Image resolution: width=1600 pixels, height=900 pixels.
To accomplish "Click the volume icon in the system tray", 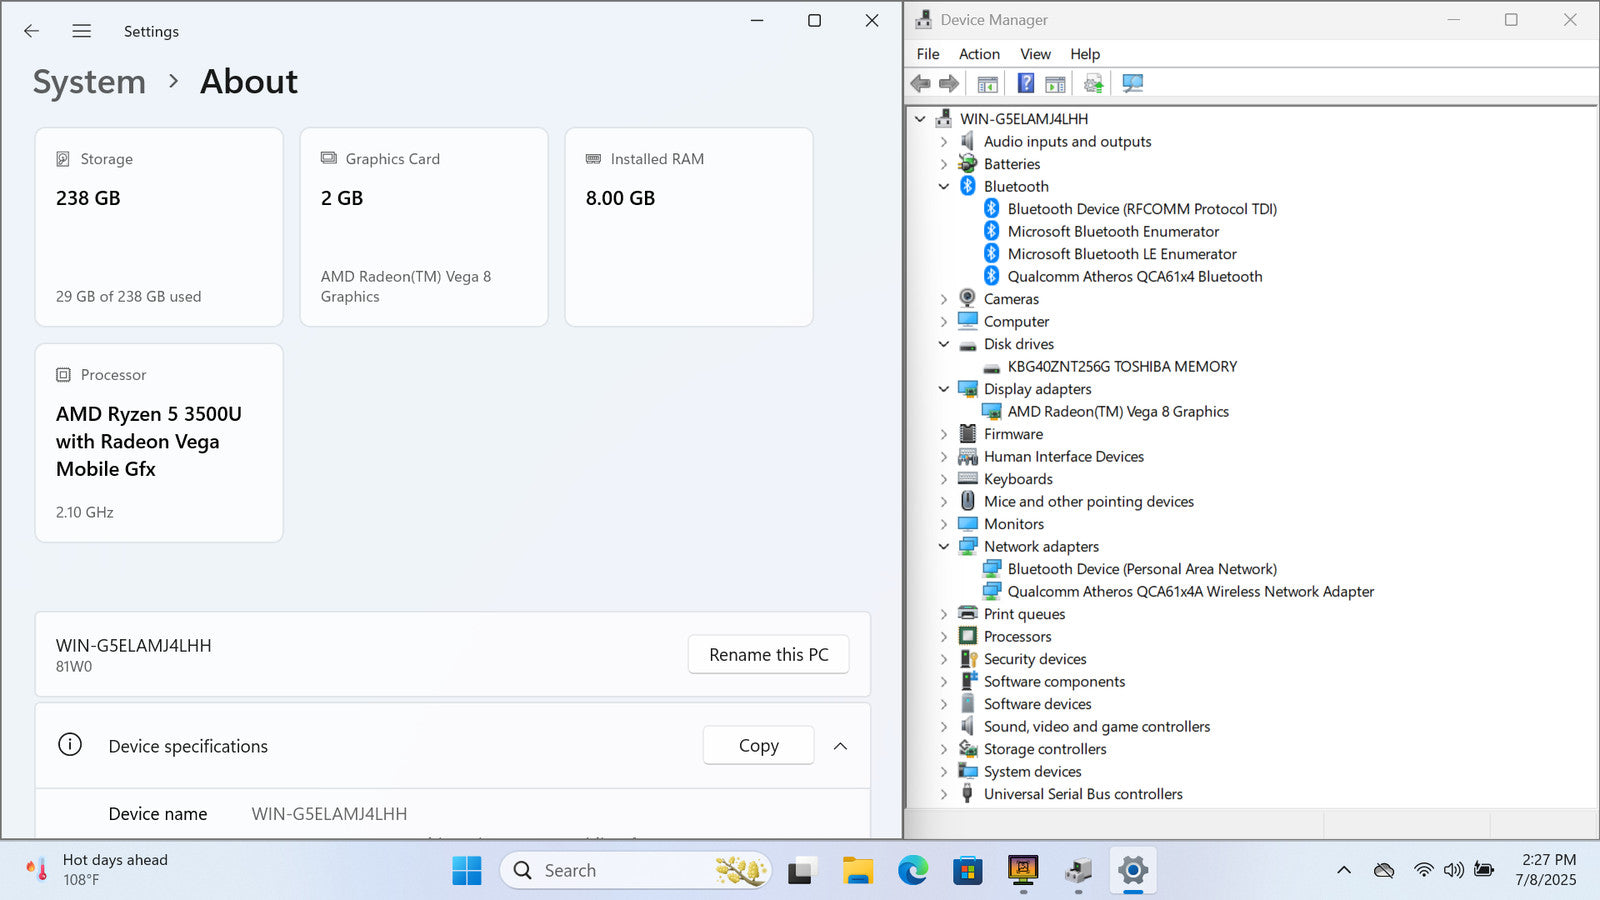I will click(x=1454, y=870).
